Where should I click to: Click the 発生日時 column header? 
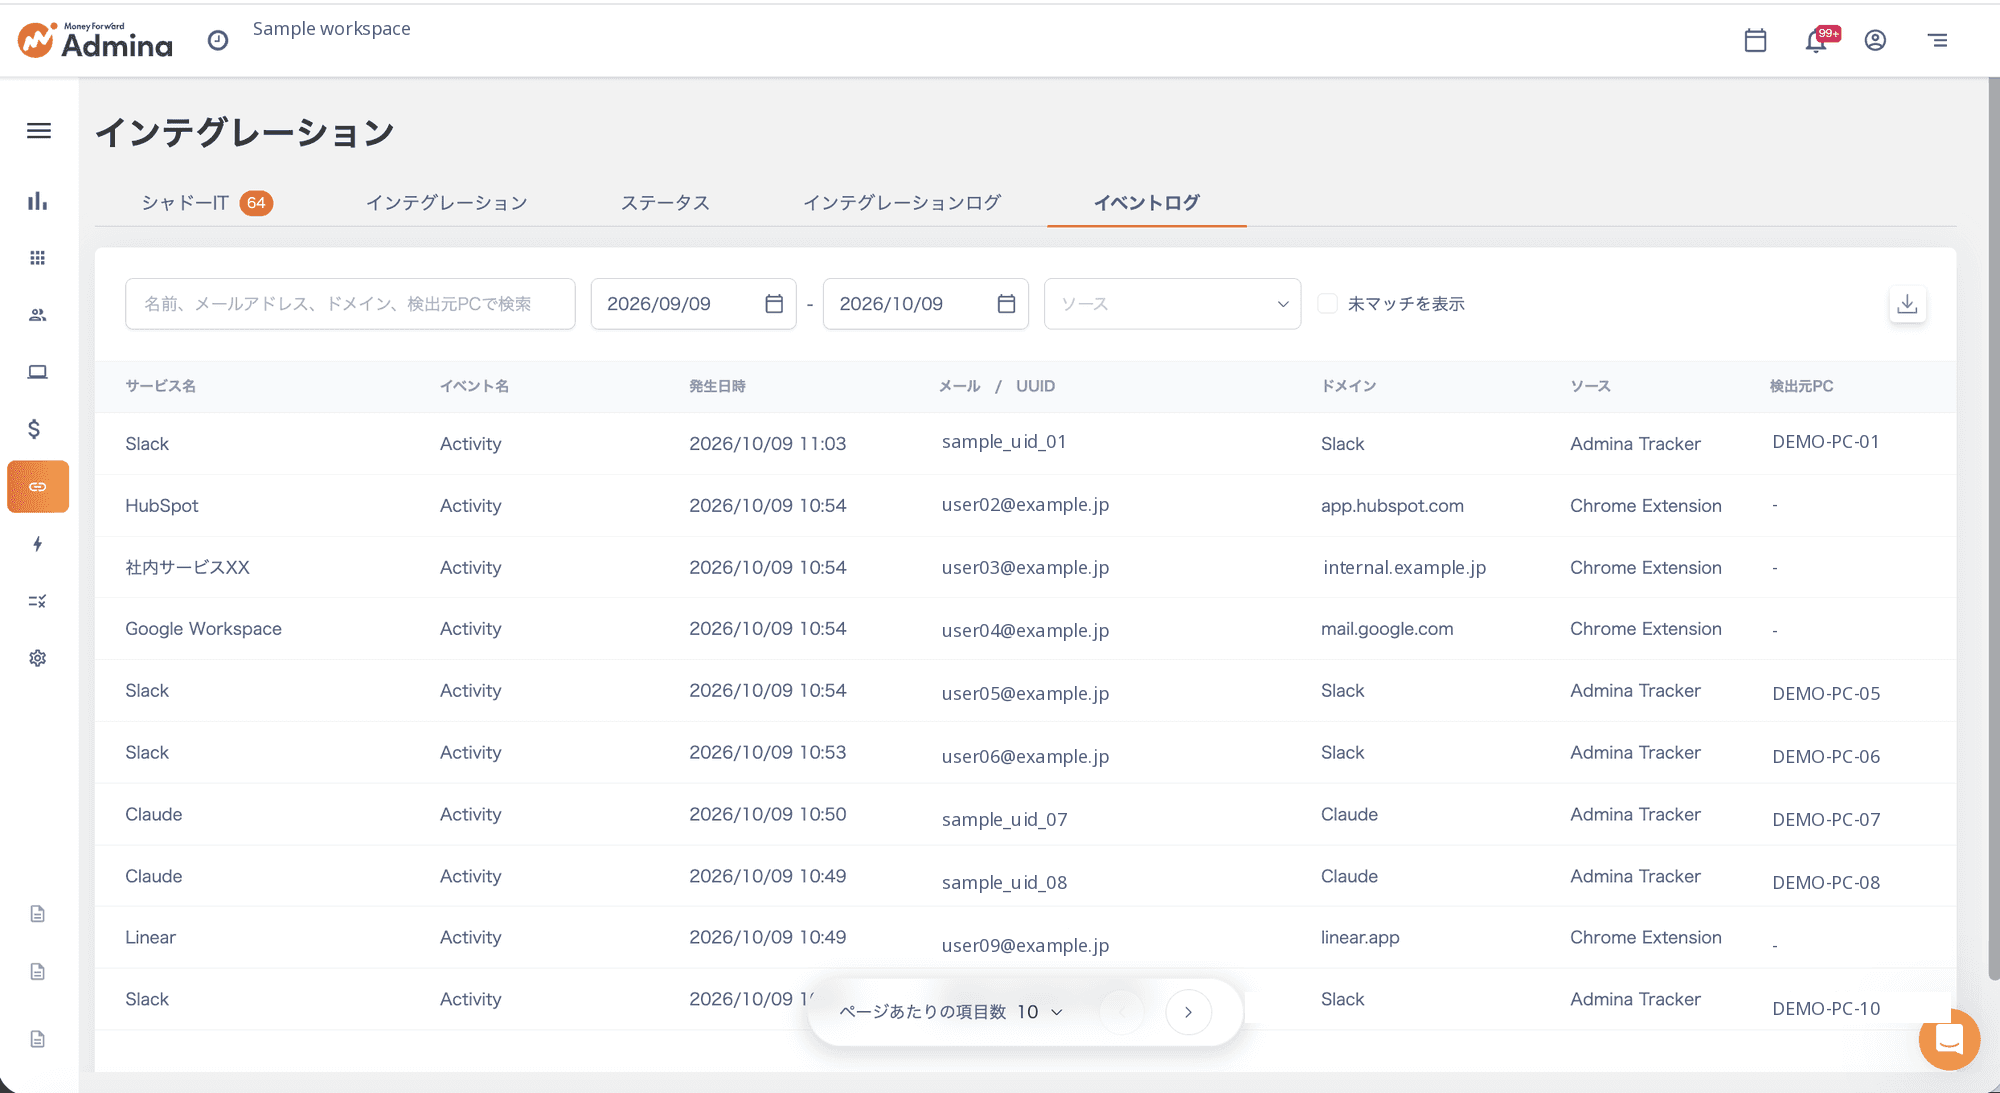point(717,386)
